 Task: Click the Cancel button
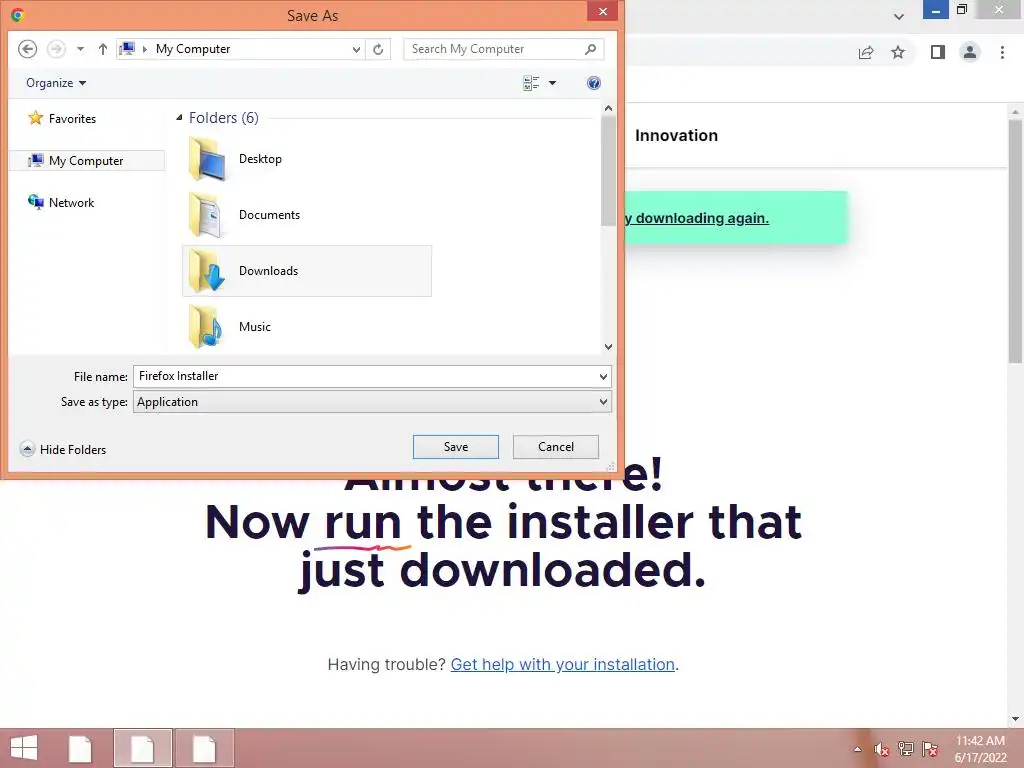[x=556, y=447]
